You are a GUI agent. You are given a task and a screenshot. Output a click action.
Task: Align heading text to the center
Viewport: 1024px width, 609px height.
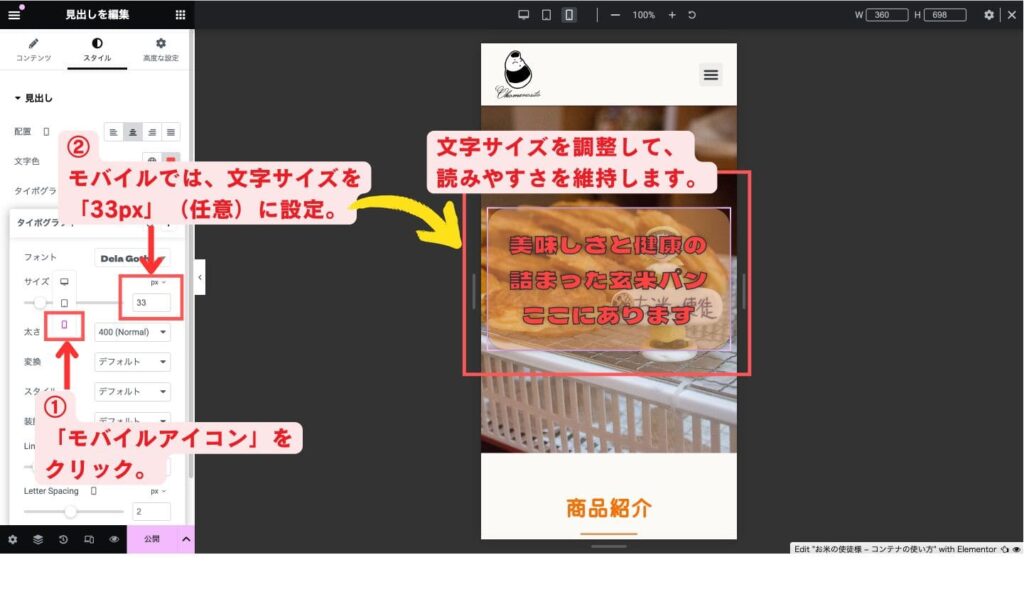pos(133,132)
